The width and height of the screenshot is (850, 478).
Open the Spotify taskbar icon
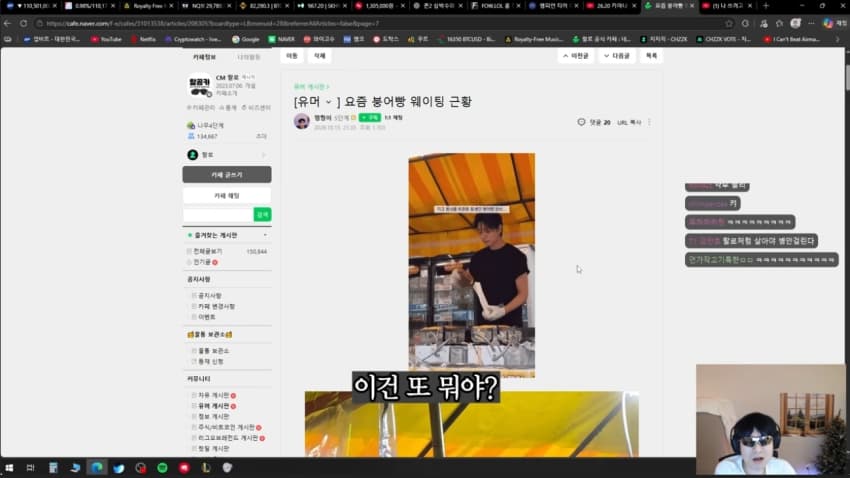click(162, 468)
